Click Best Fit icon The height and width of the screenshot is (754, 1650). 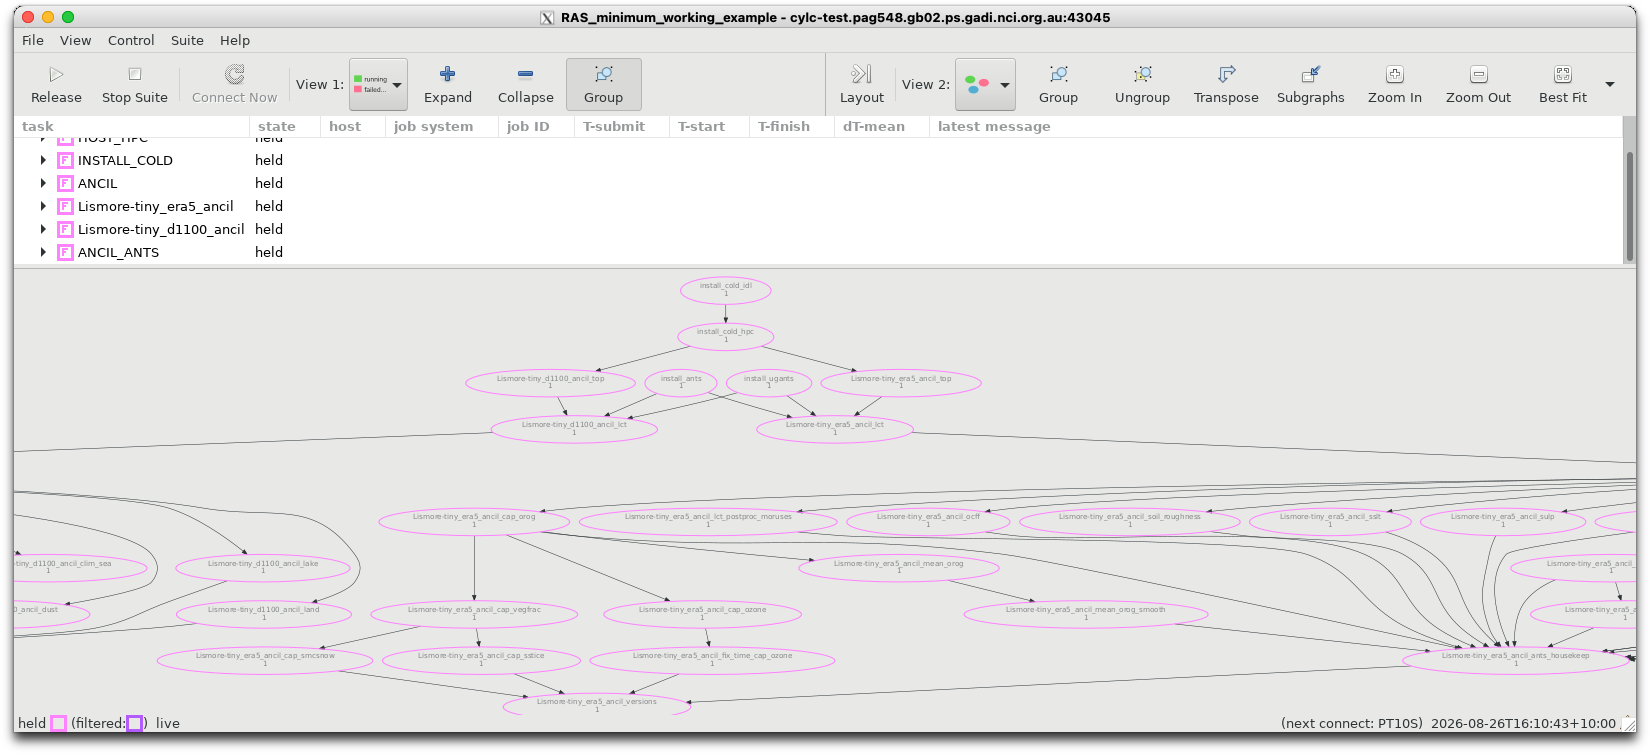[1562, 74]
